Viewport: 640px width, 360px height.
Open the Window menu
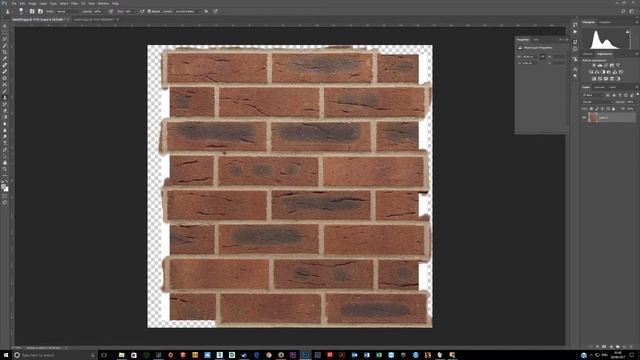pyautogui.click(x=103, y=3)
